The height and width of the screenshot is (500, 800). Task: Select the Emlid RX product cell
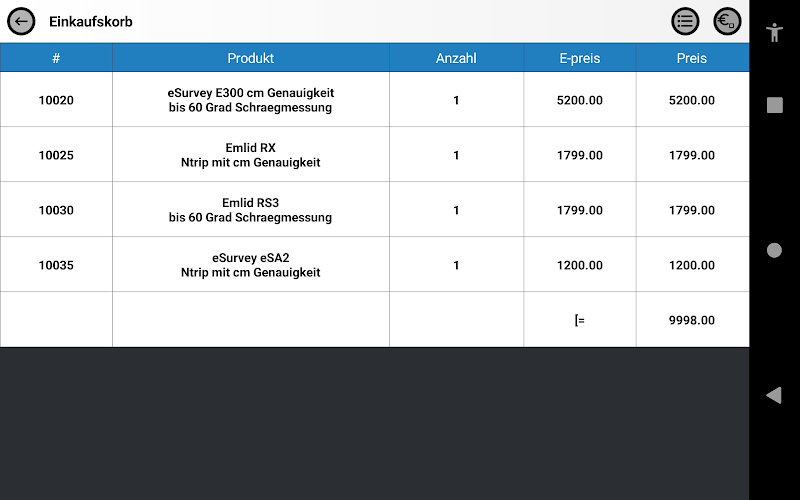pos(251,155)
